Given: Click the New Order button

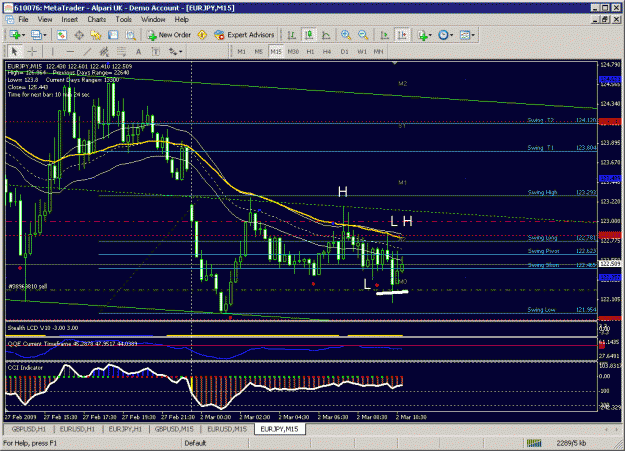Looking at the screenshot, I should pos(169,35).
